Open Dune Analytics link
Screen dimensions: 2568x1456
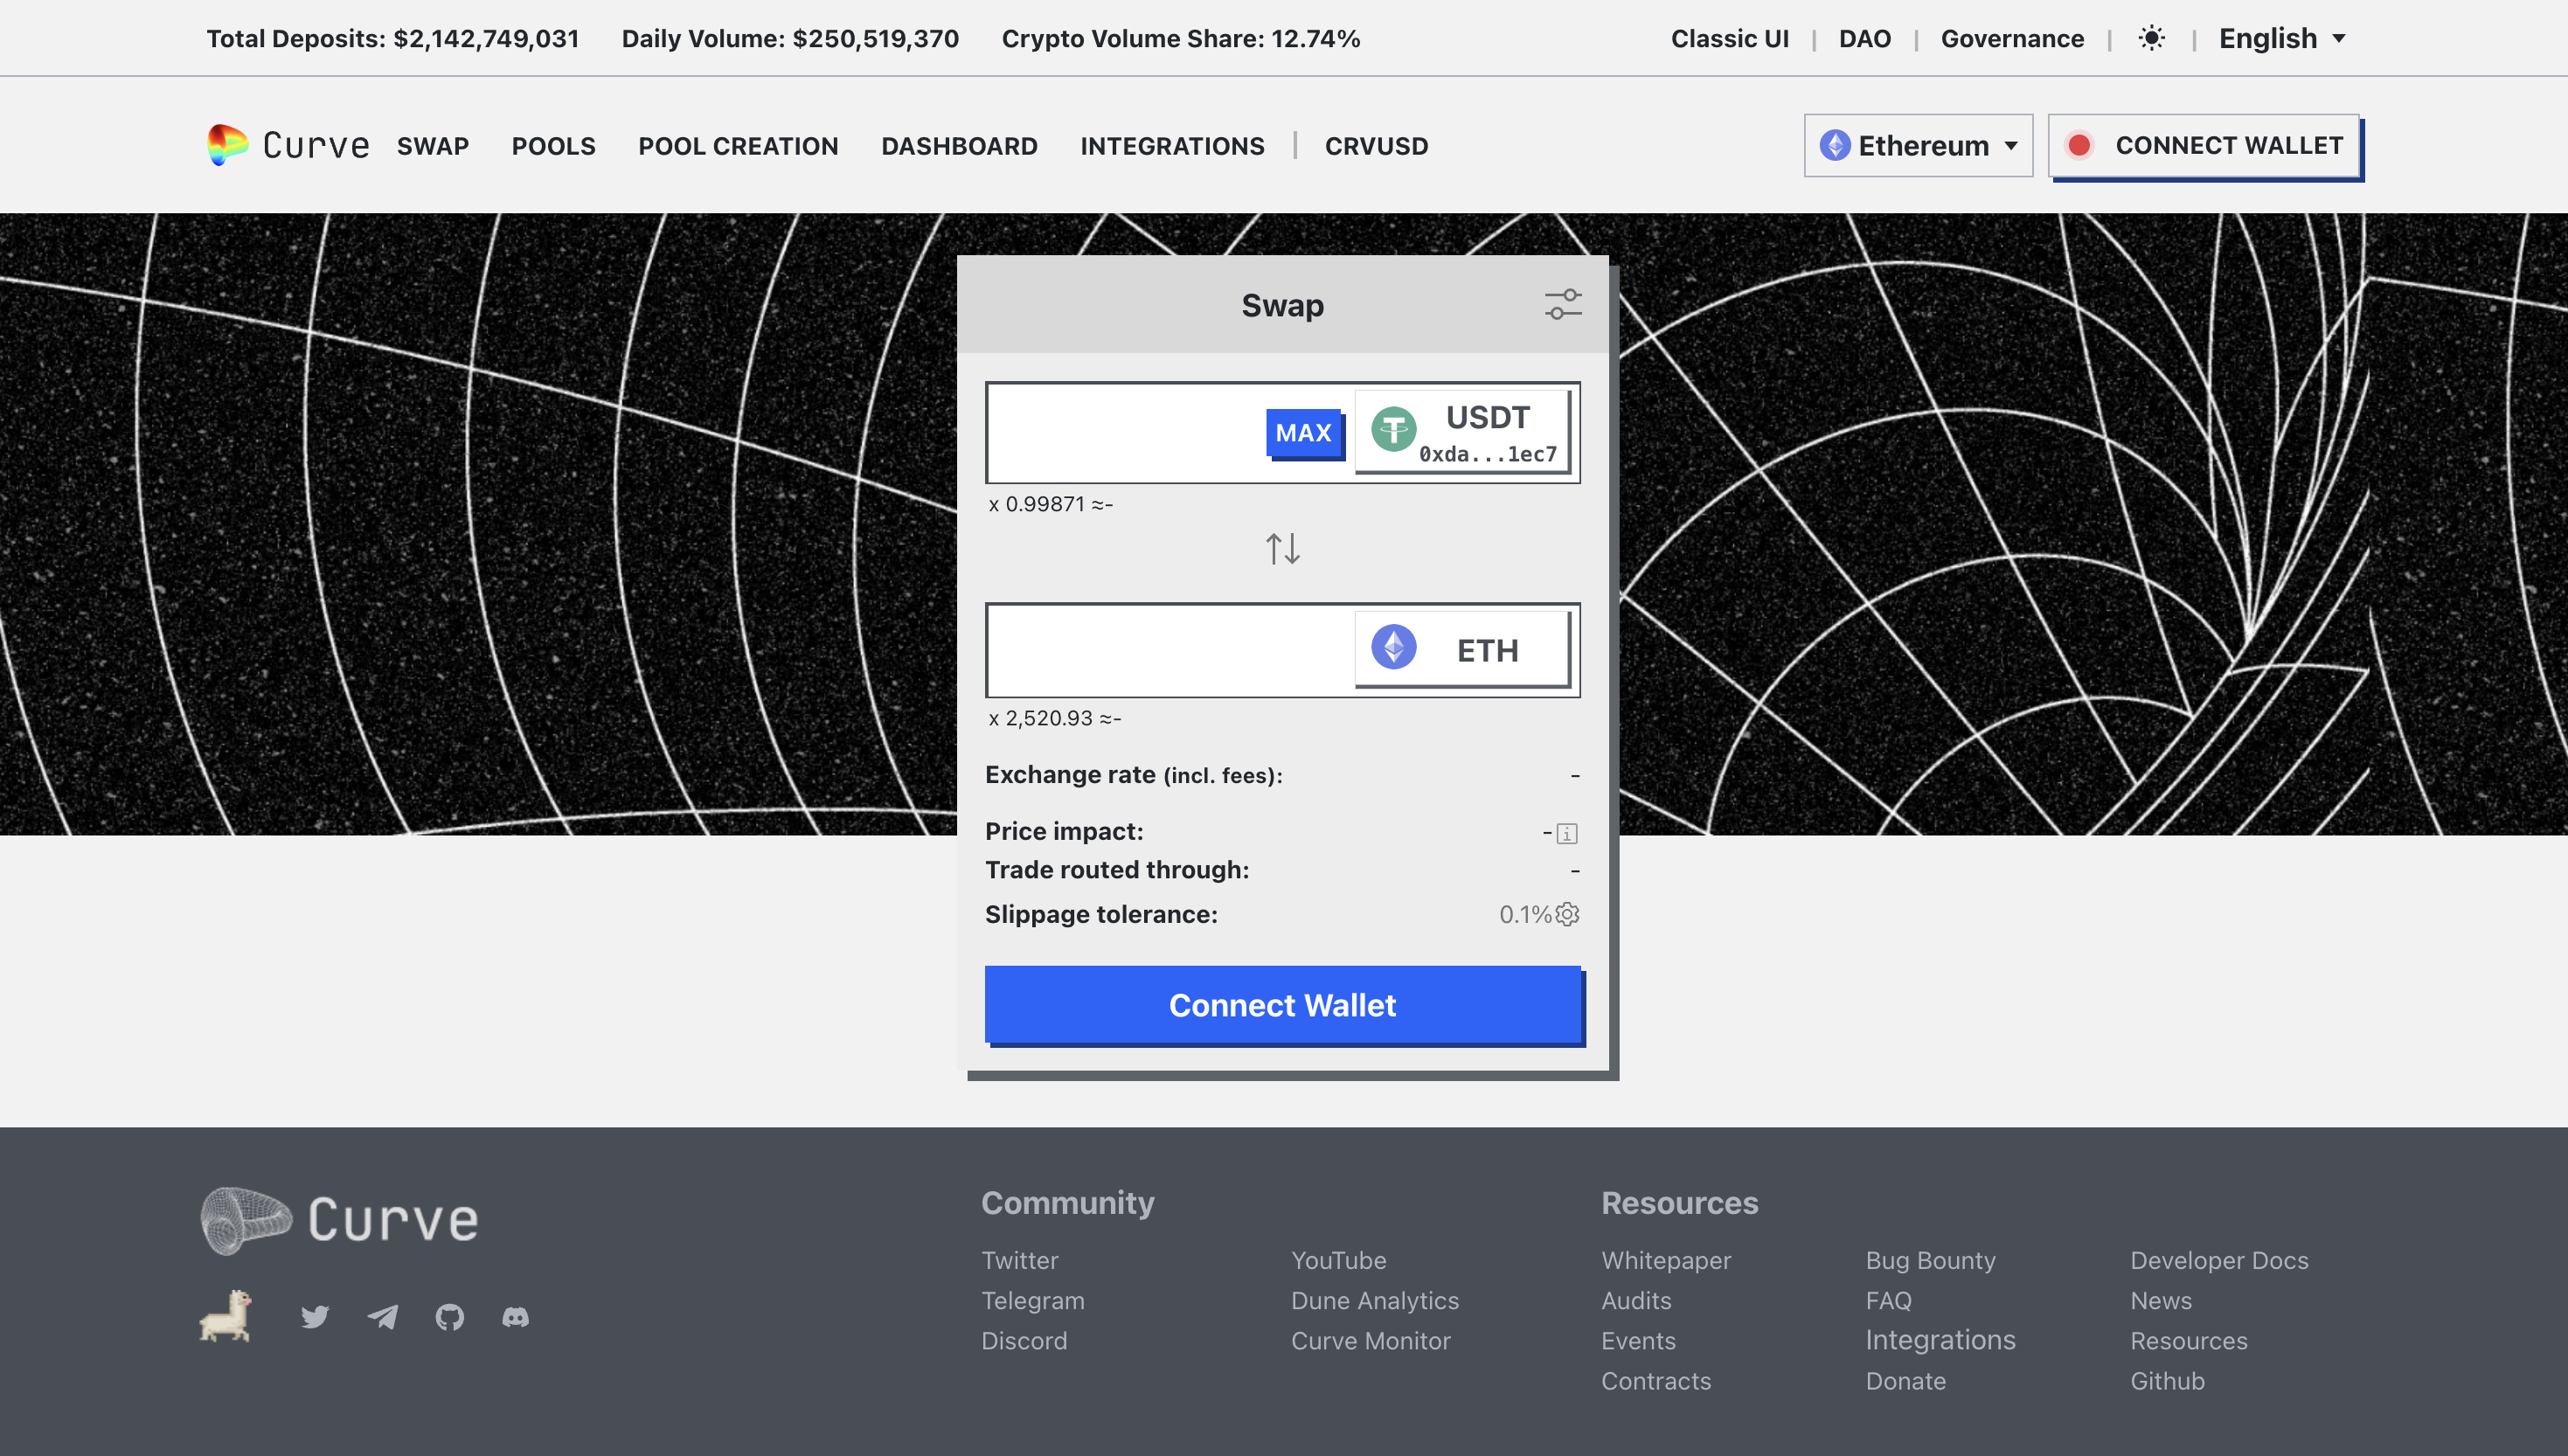1374,1300
